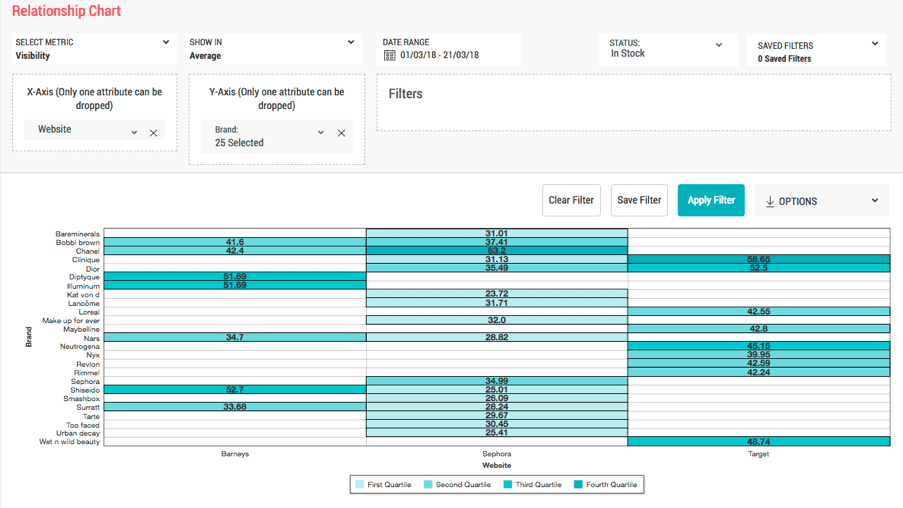Remove the Website attribute from X-Axis
Image resolution: width=903 pixels, height=508 pixels.
click(x=153, y=133)
